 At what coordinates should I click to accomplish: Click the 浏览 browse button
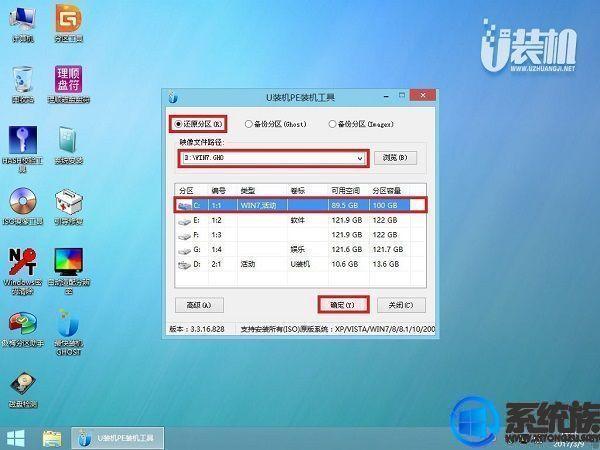click(395, 158)
